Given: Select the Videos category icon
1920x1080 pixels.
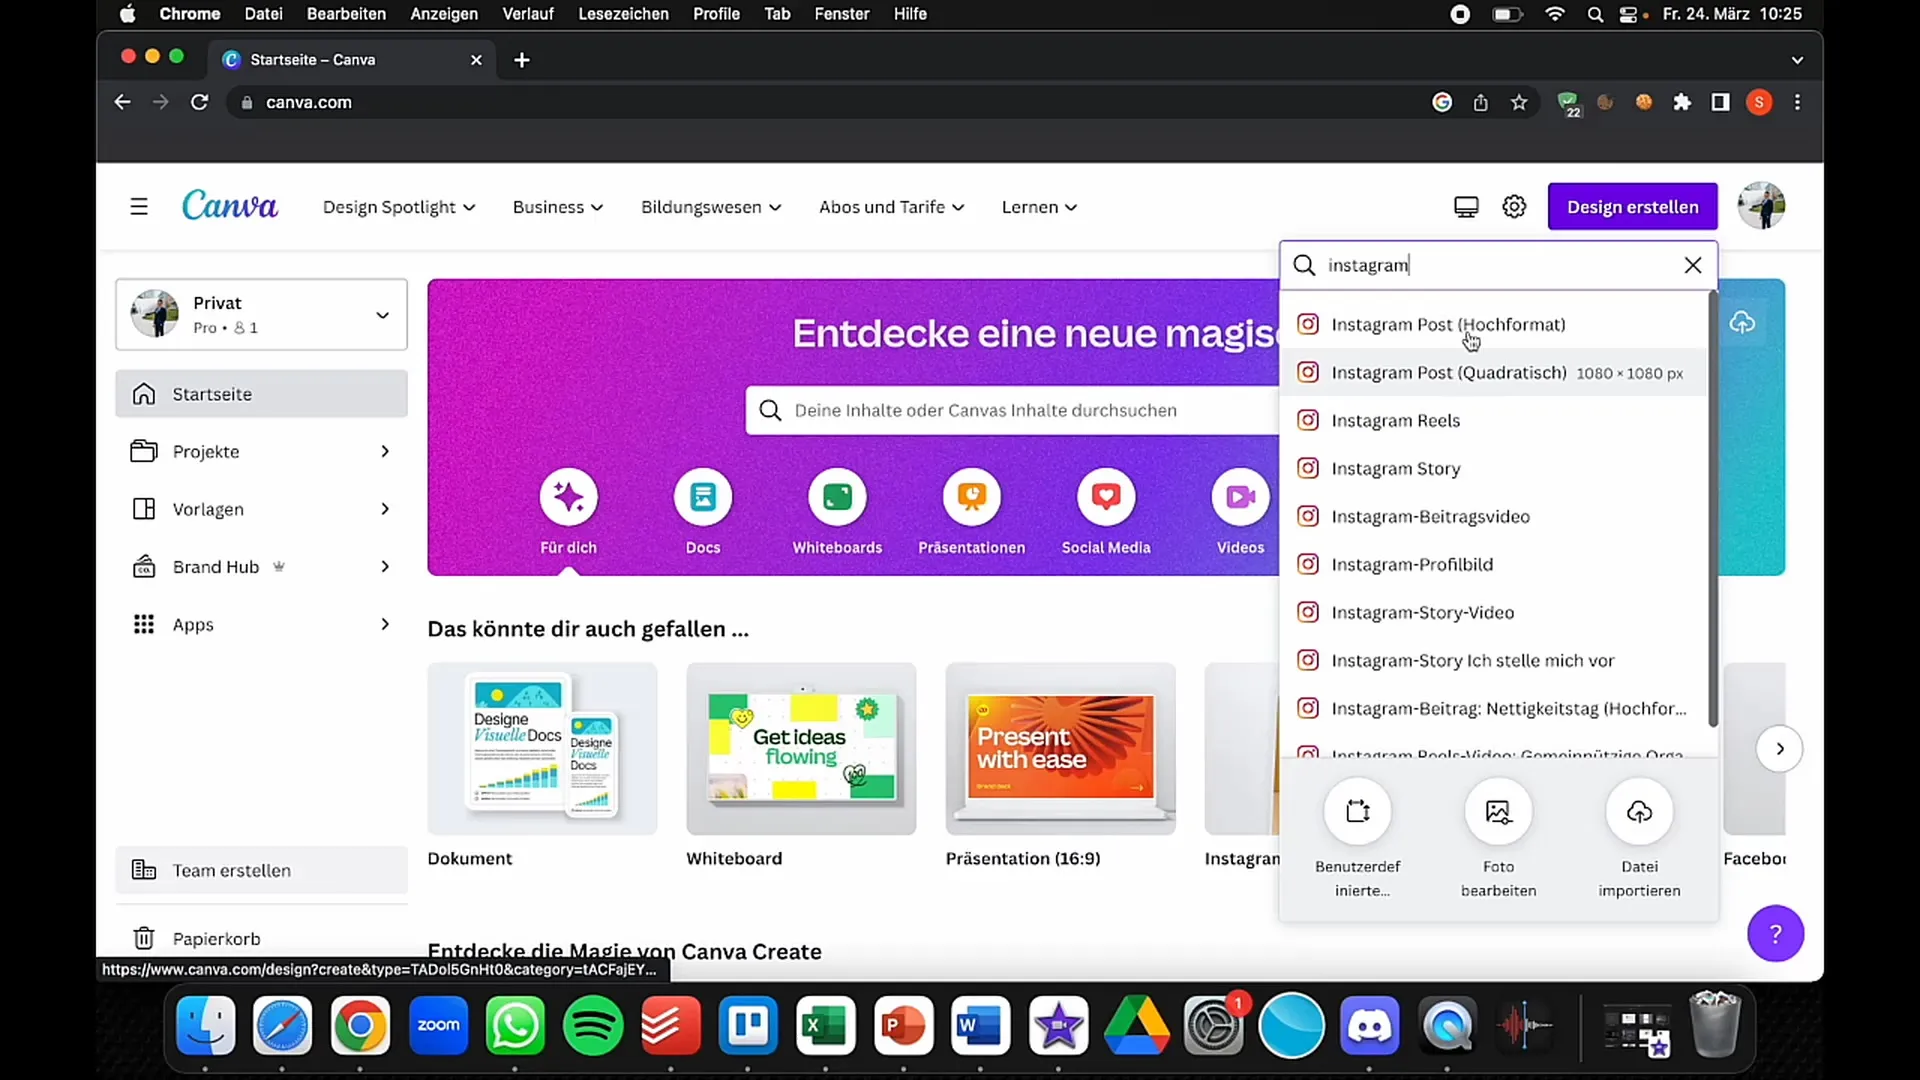Looking at the screenshot, I should tap(1240, 497).
